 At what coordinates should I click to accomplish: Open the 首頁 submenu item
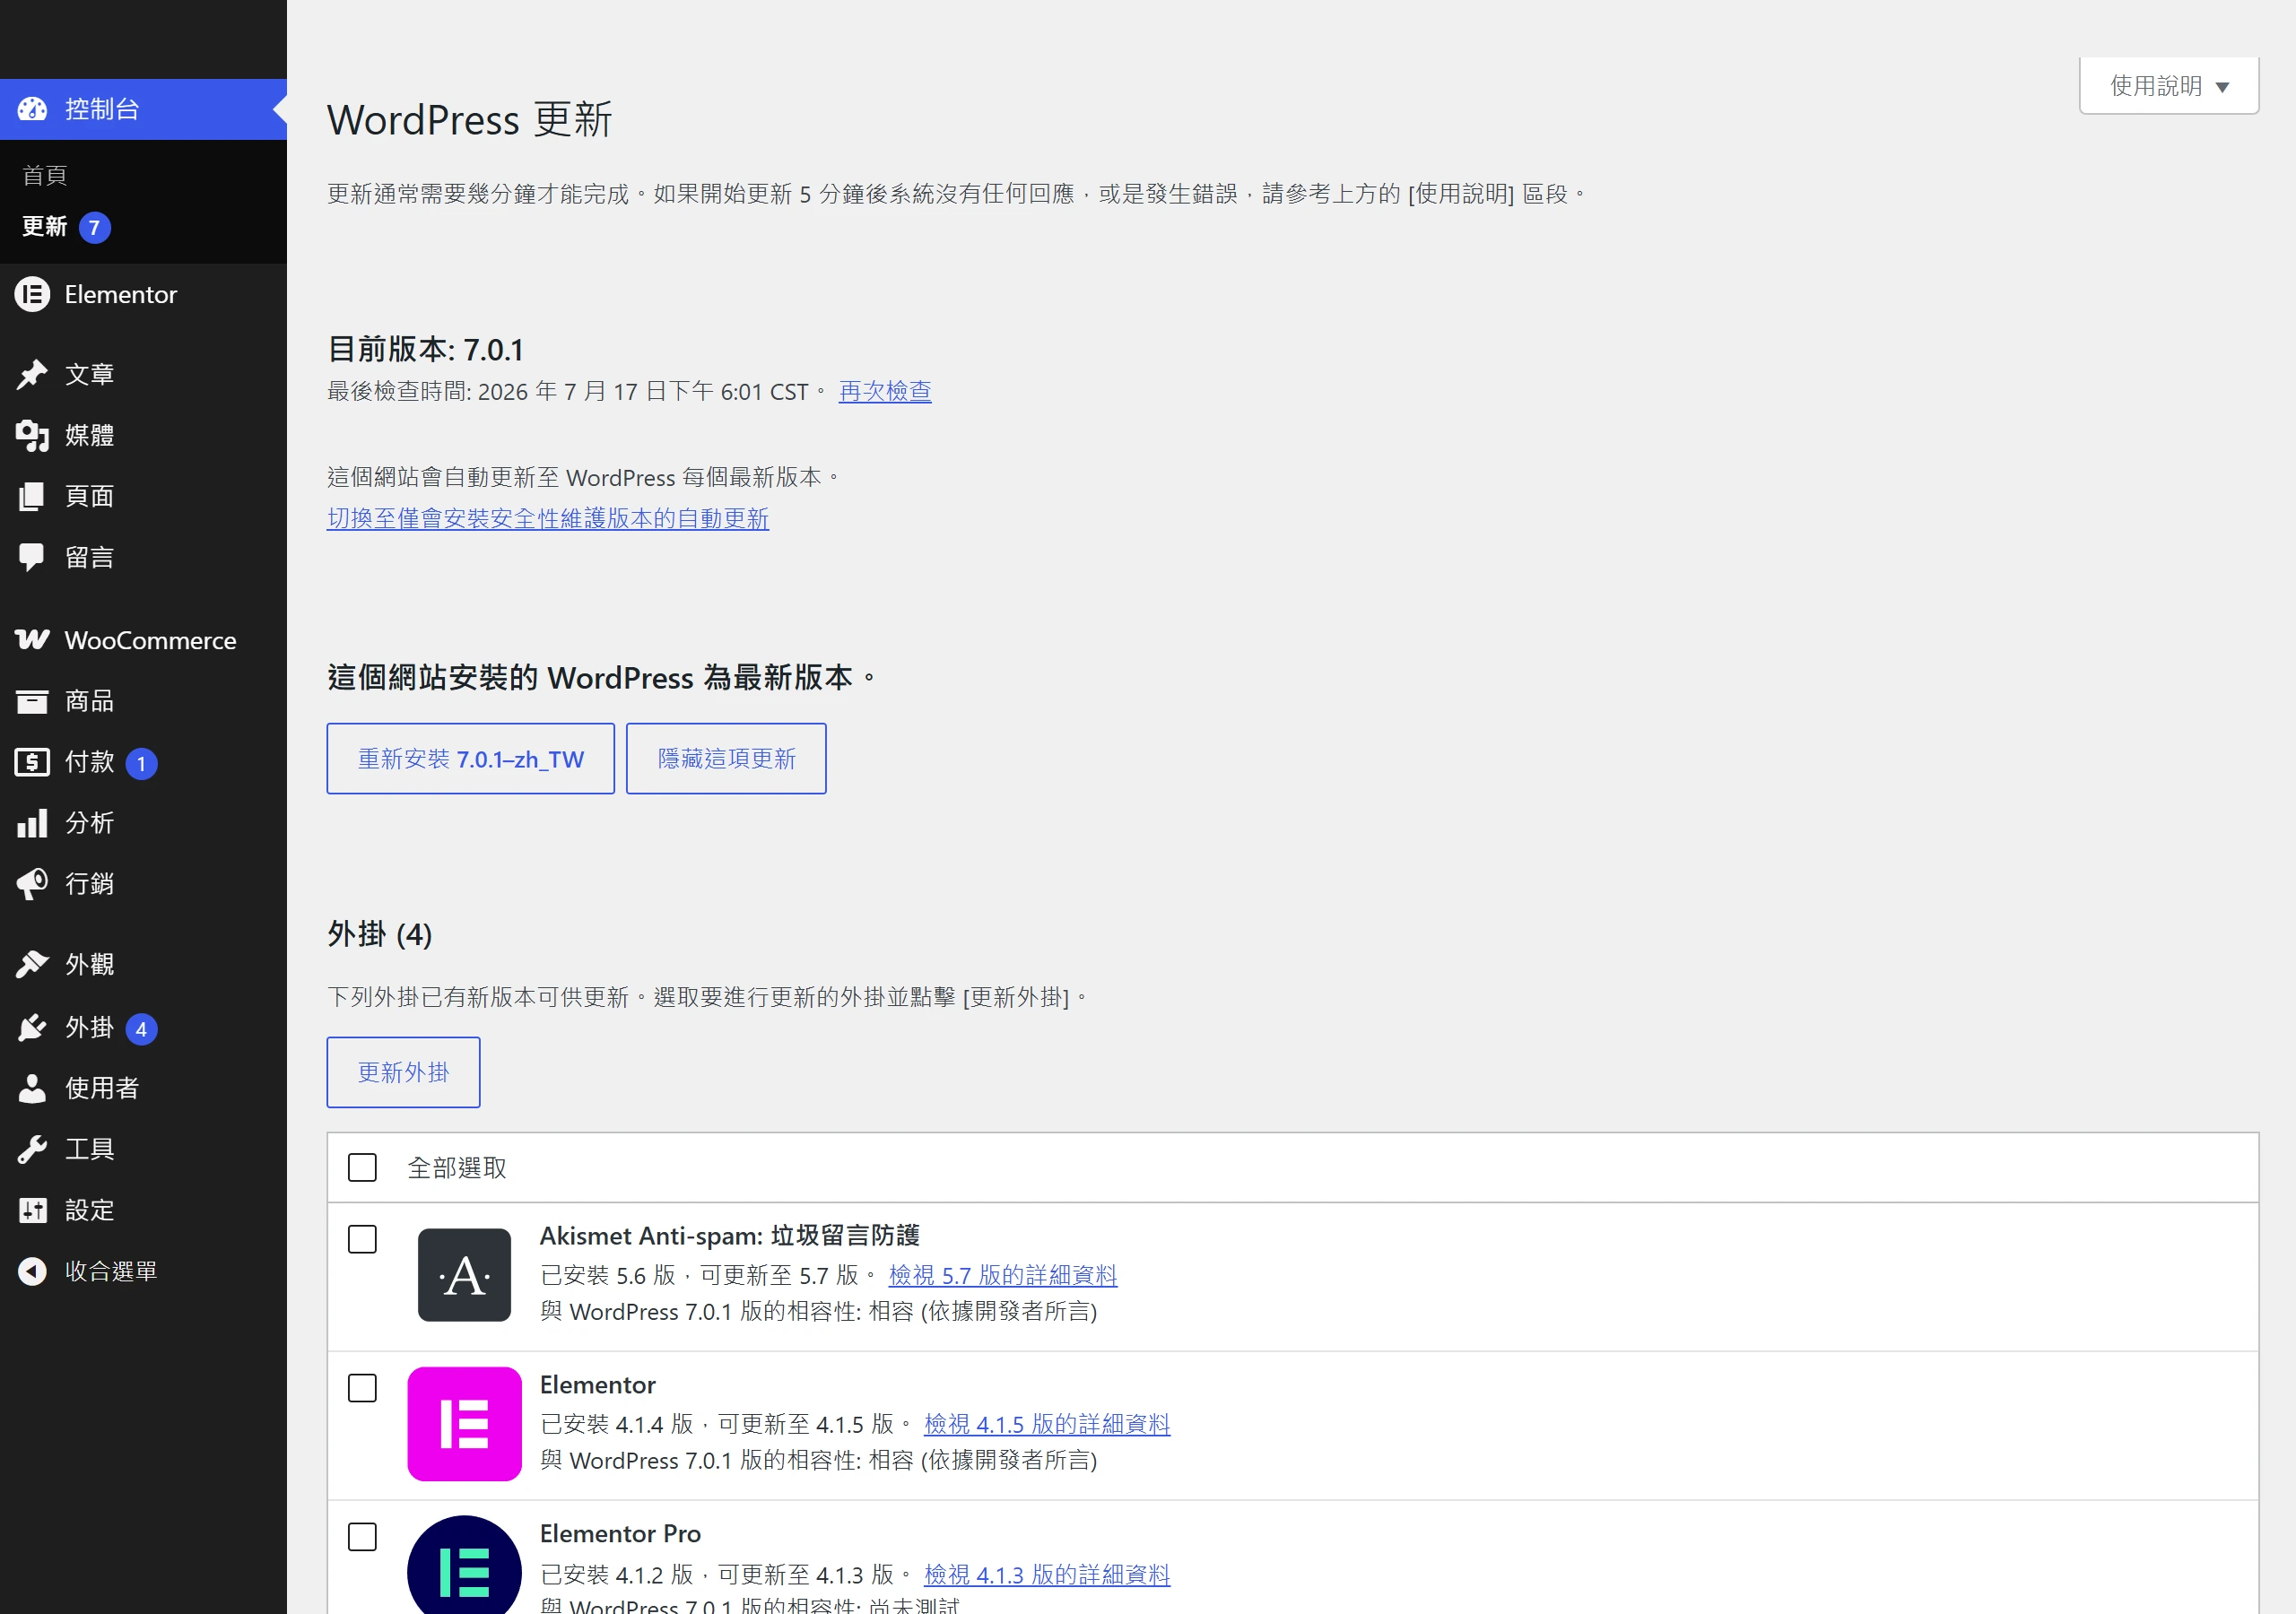(45, 175)
